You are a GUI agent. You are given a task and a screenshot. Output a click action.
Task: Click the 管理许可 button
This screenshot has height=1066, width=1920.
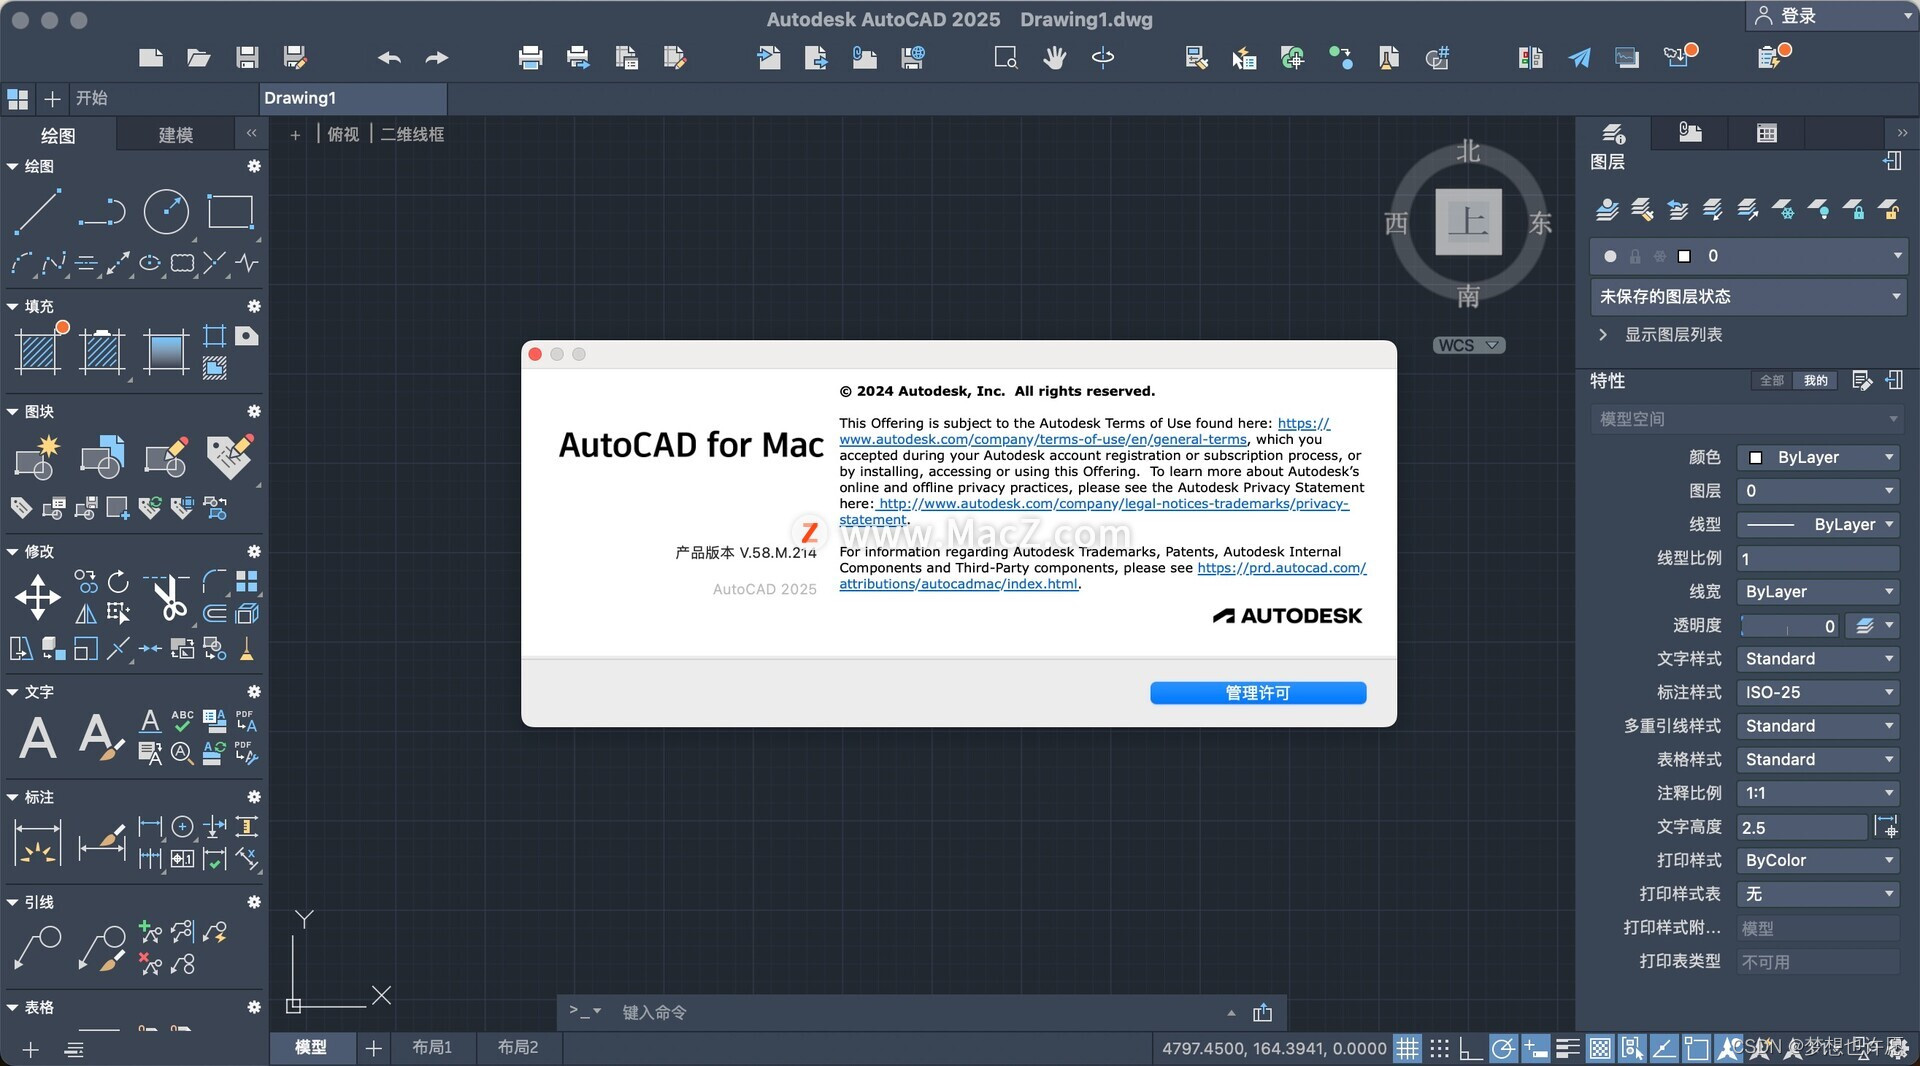pos(1258,693)
